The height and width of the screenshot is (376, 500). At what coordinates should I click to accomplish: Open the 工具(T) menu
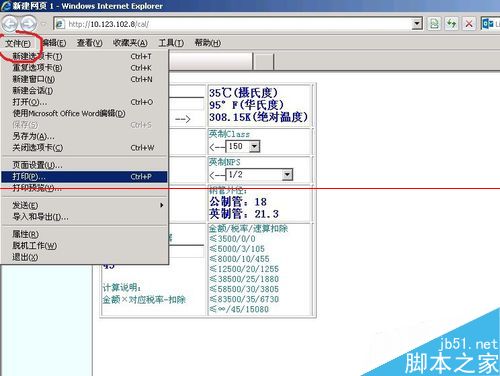(x=171, y=43)
